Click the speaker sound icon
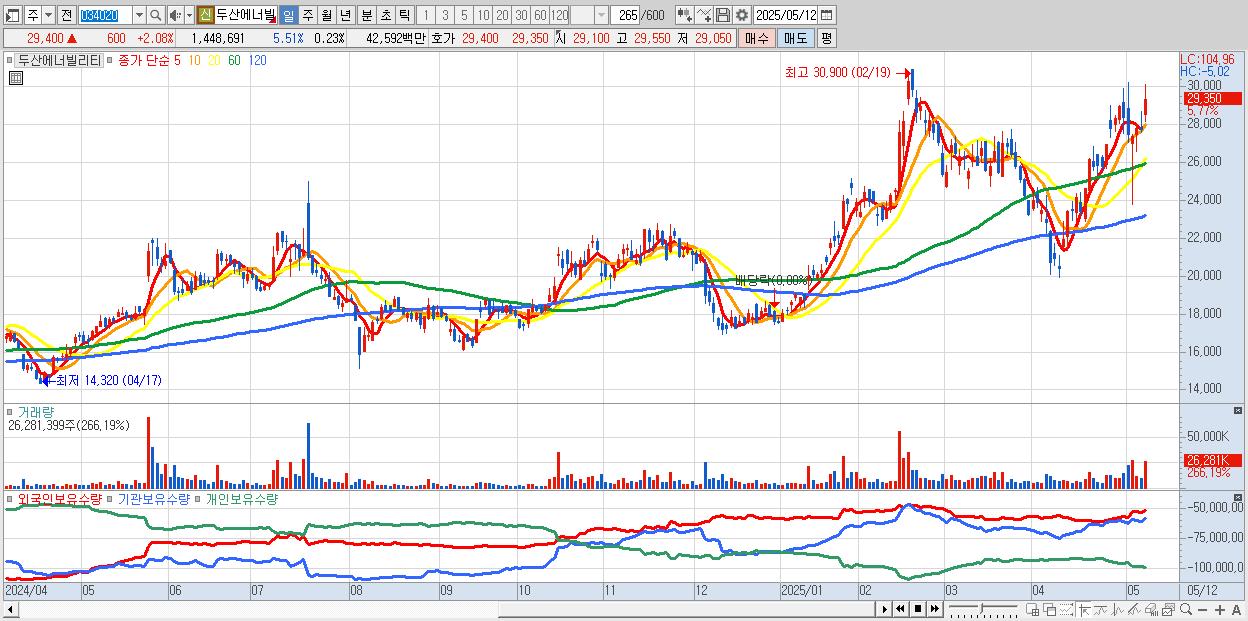Screen dimensions: 1248x621 (174, 16)
